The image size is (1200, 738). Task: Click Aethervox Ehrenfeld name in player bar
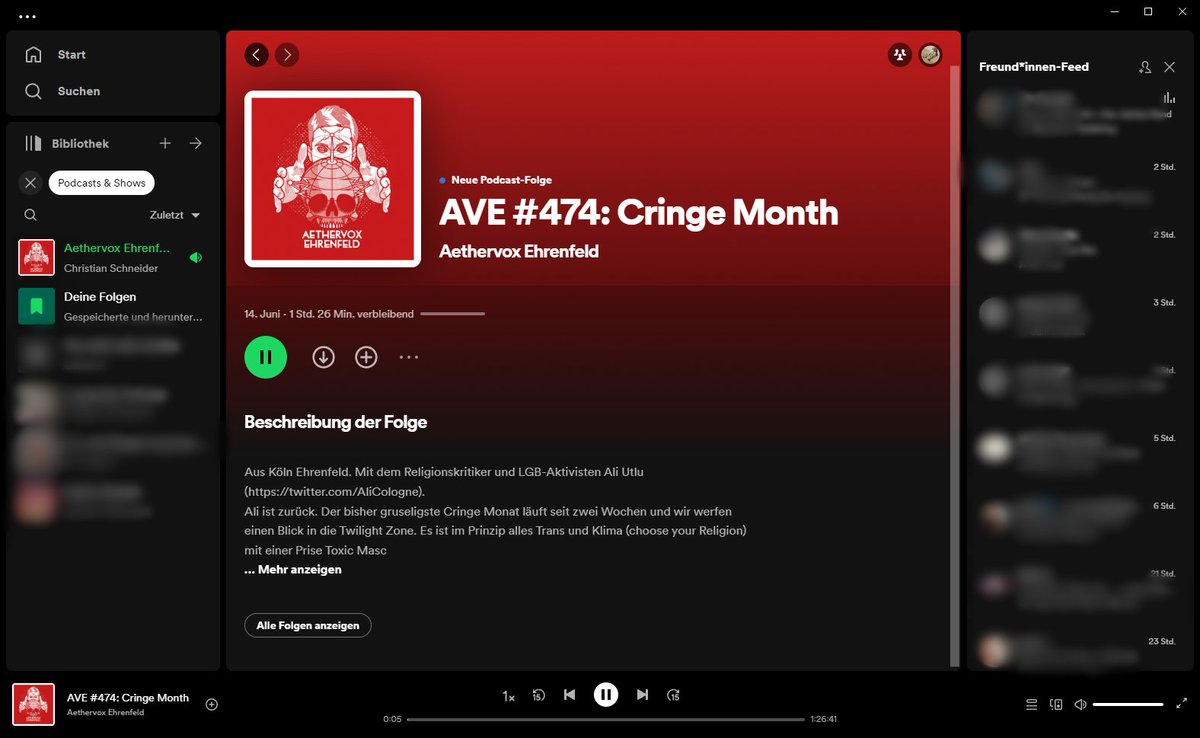[105, 713]
